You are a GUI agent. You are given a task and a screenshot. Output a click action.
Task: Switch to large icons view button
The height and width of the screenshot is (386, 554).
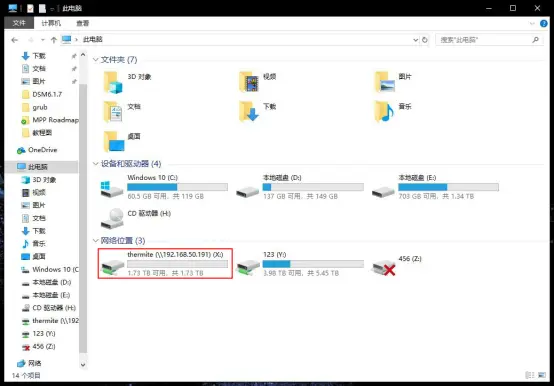pyautogui.click(x=542, y=375)
